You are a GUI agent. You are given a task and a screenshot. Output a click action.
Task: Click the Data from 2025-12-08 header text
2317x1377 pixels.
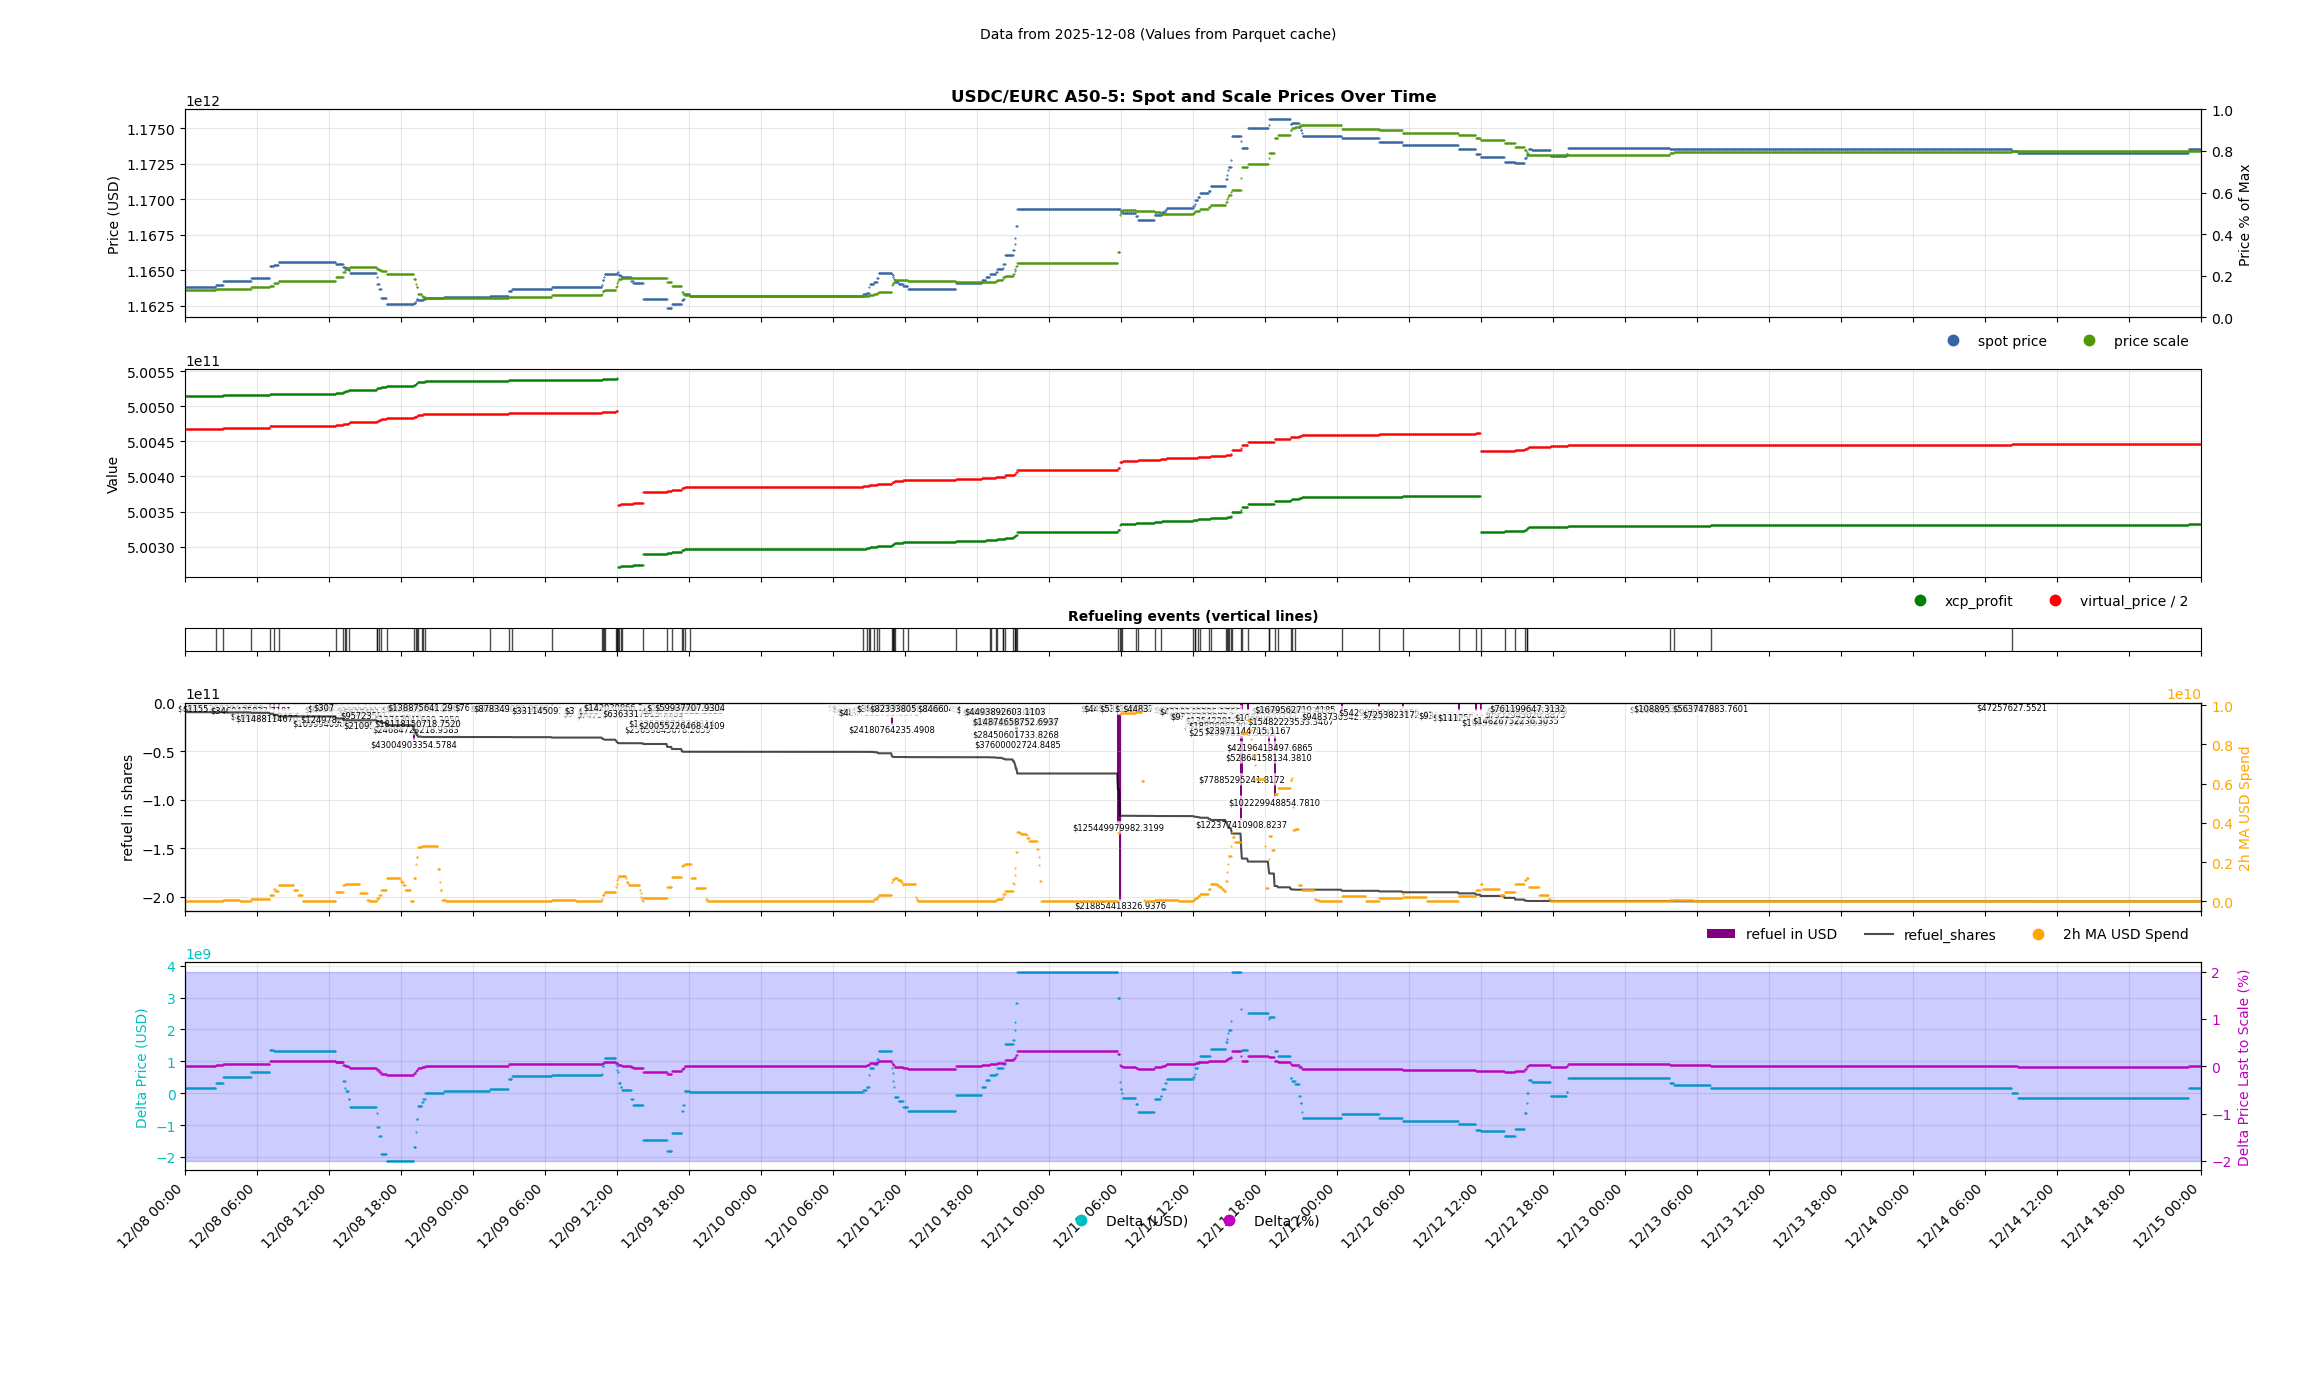(1157, 34)
